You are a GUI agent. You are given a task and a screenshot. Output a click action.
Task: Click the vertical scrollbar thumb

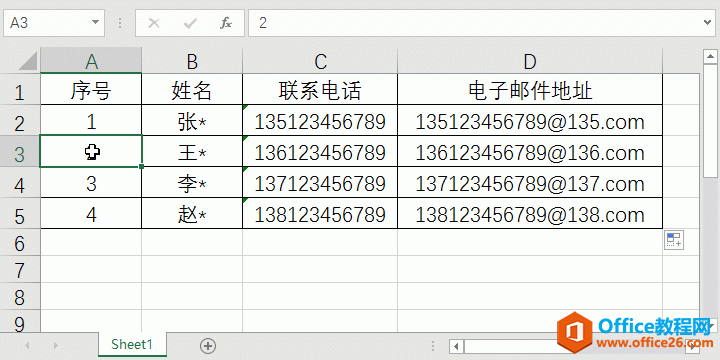pos(710,121)
